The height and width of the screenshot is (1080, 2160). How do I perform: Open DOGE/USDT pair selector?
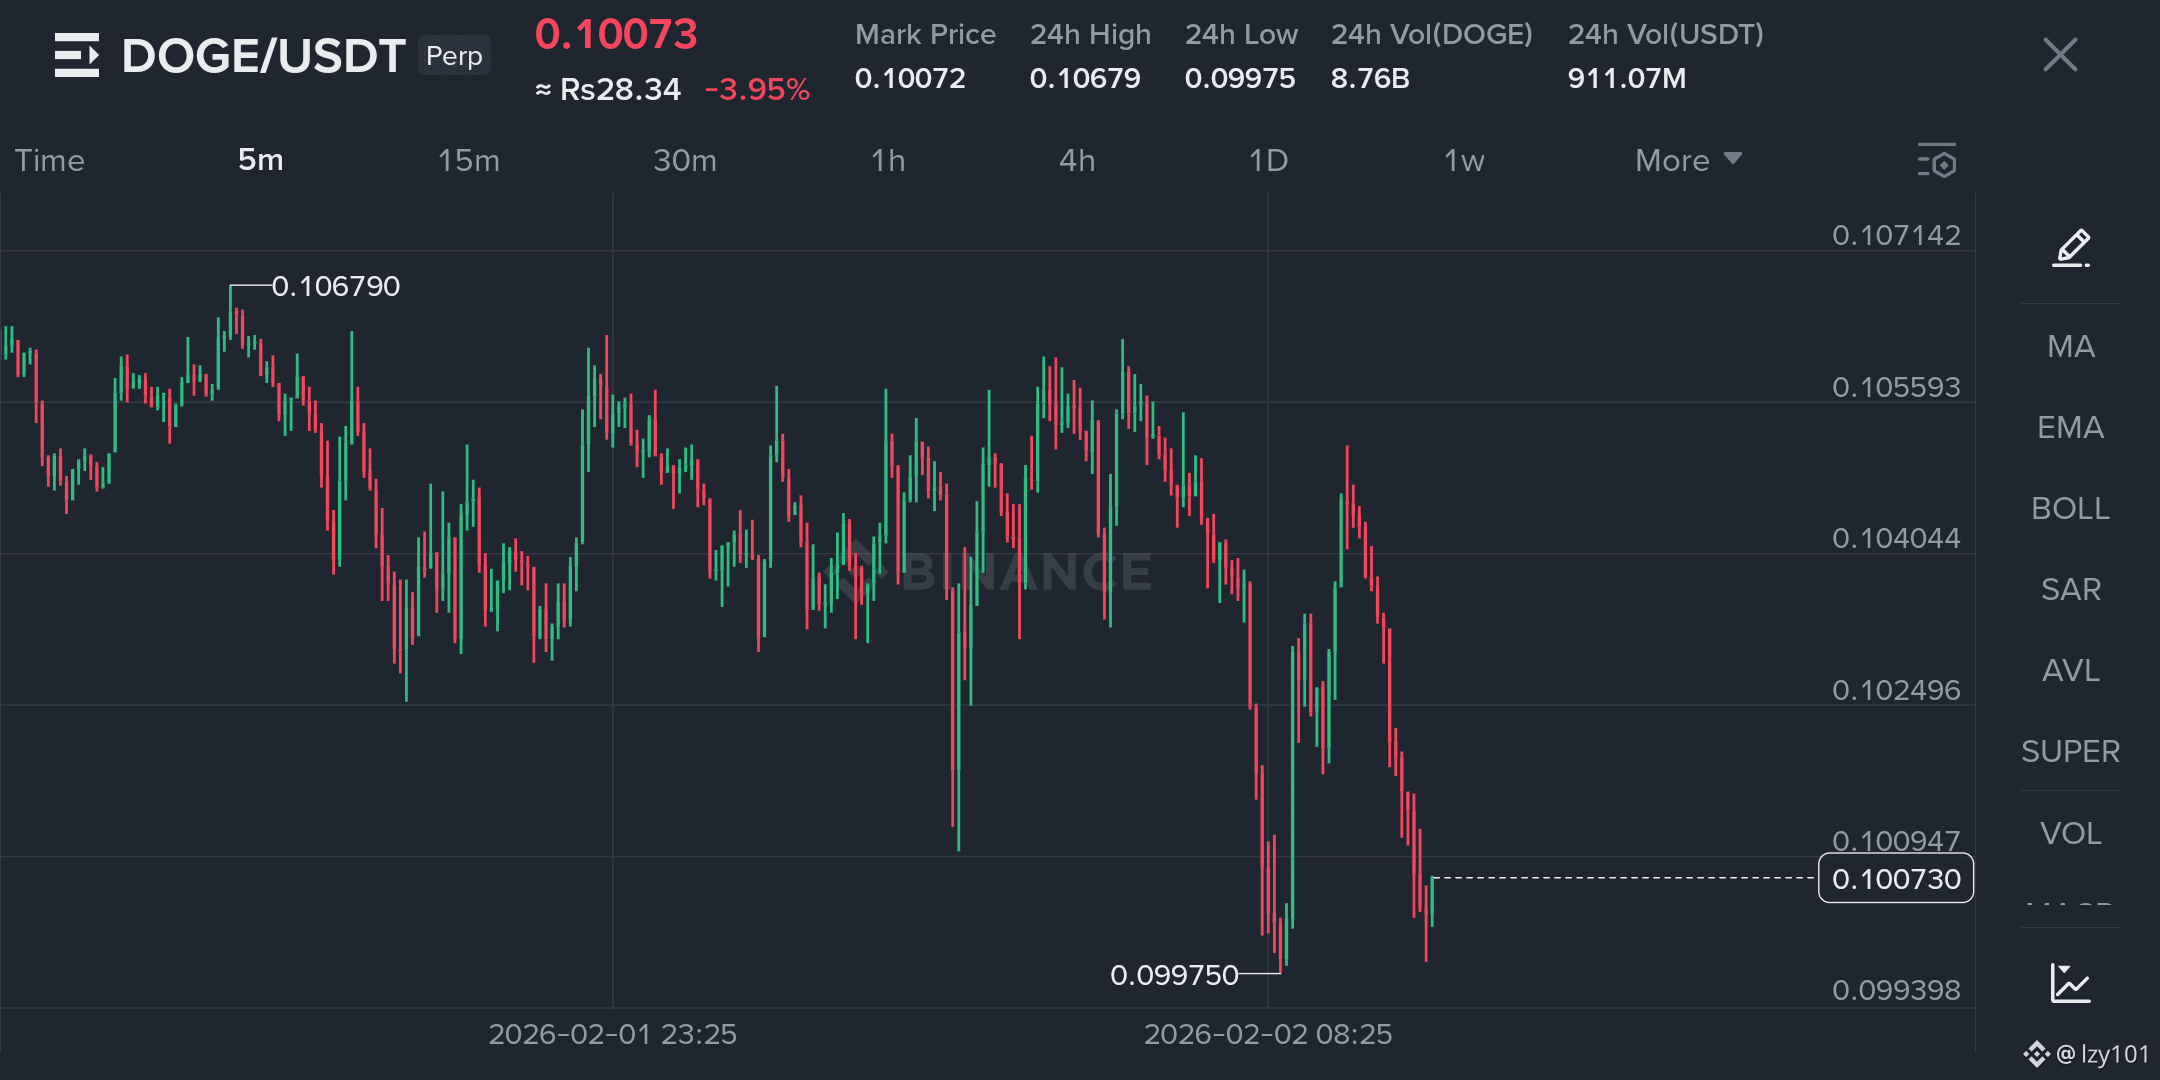tap(263, 56)
